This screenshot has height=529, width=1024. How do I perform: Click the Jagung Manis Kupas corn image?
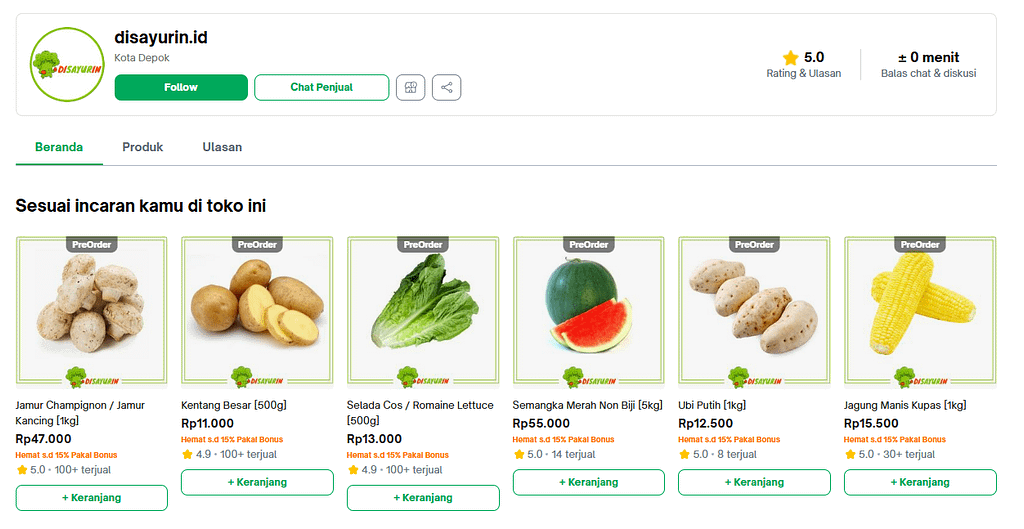tap(920, 312)
